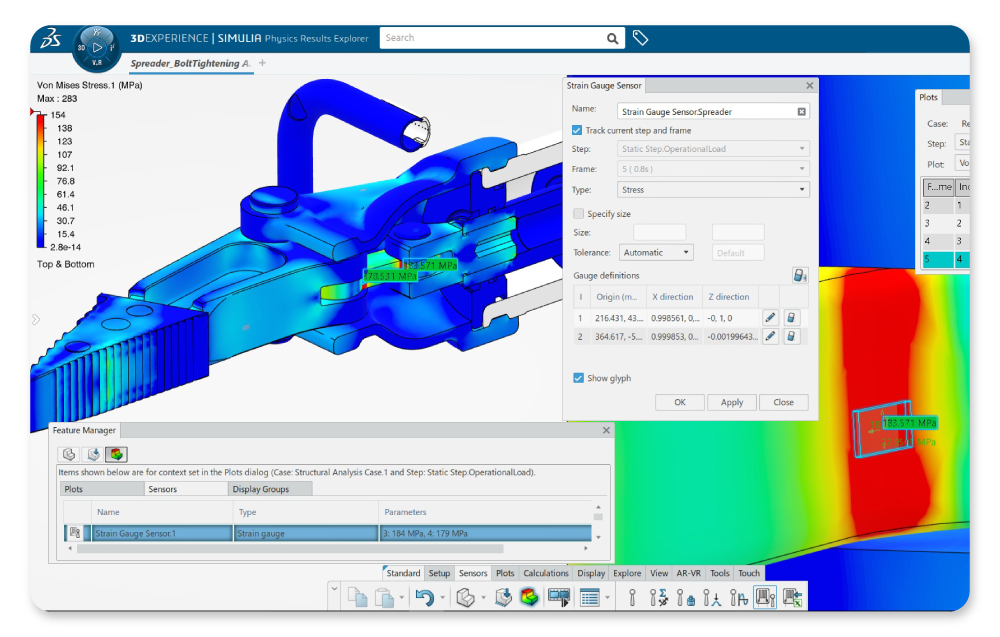1000x637 pixels.
Task: Close the Feature Manager panel
Action: point(607,430)
